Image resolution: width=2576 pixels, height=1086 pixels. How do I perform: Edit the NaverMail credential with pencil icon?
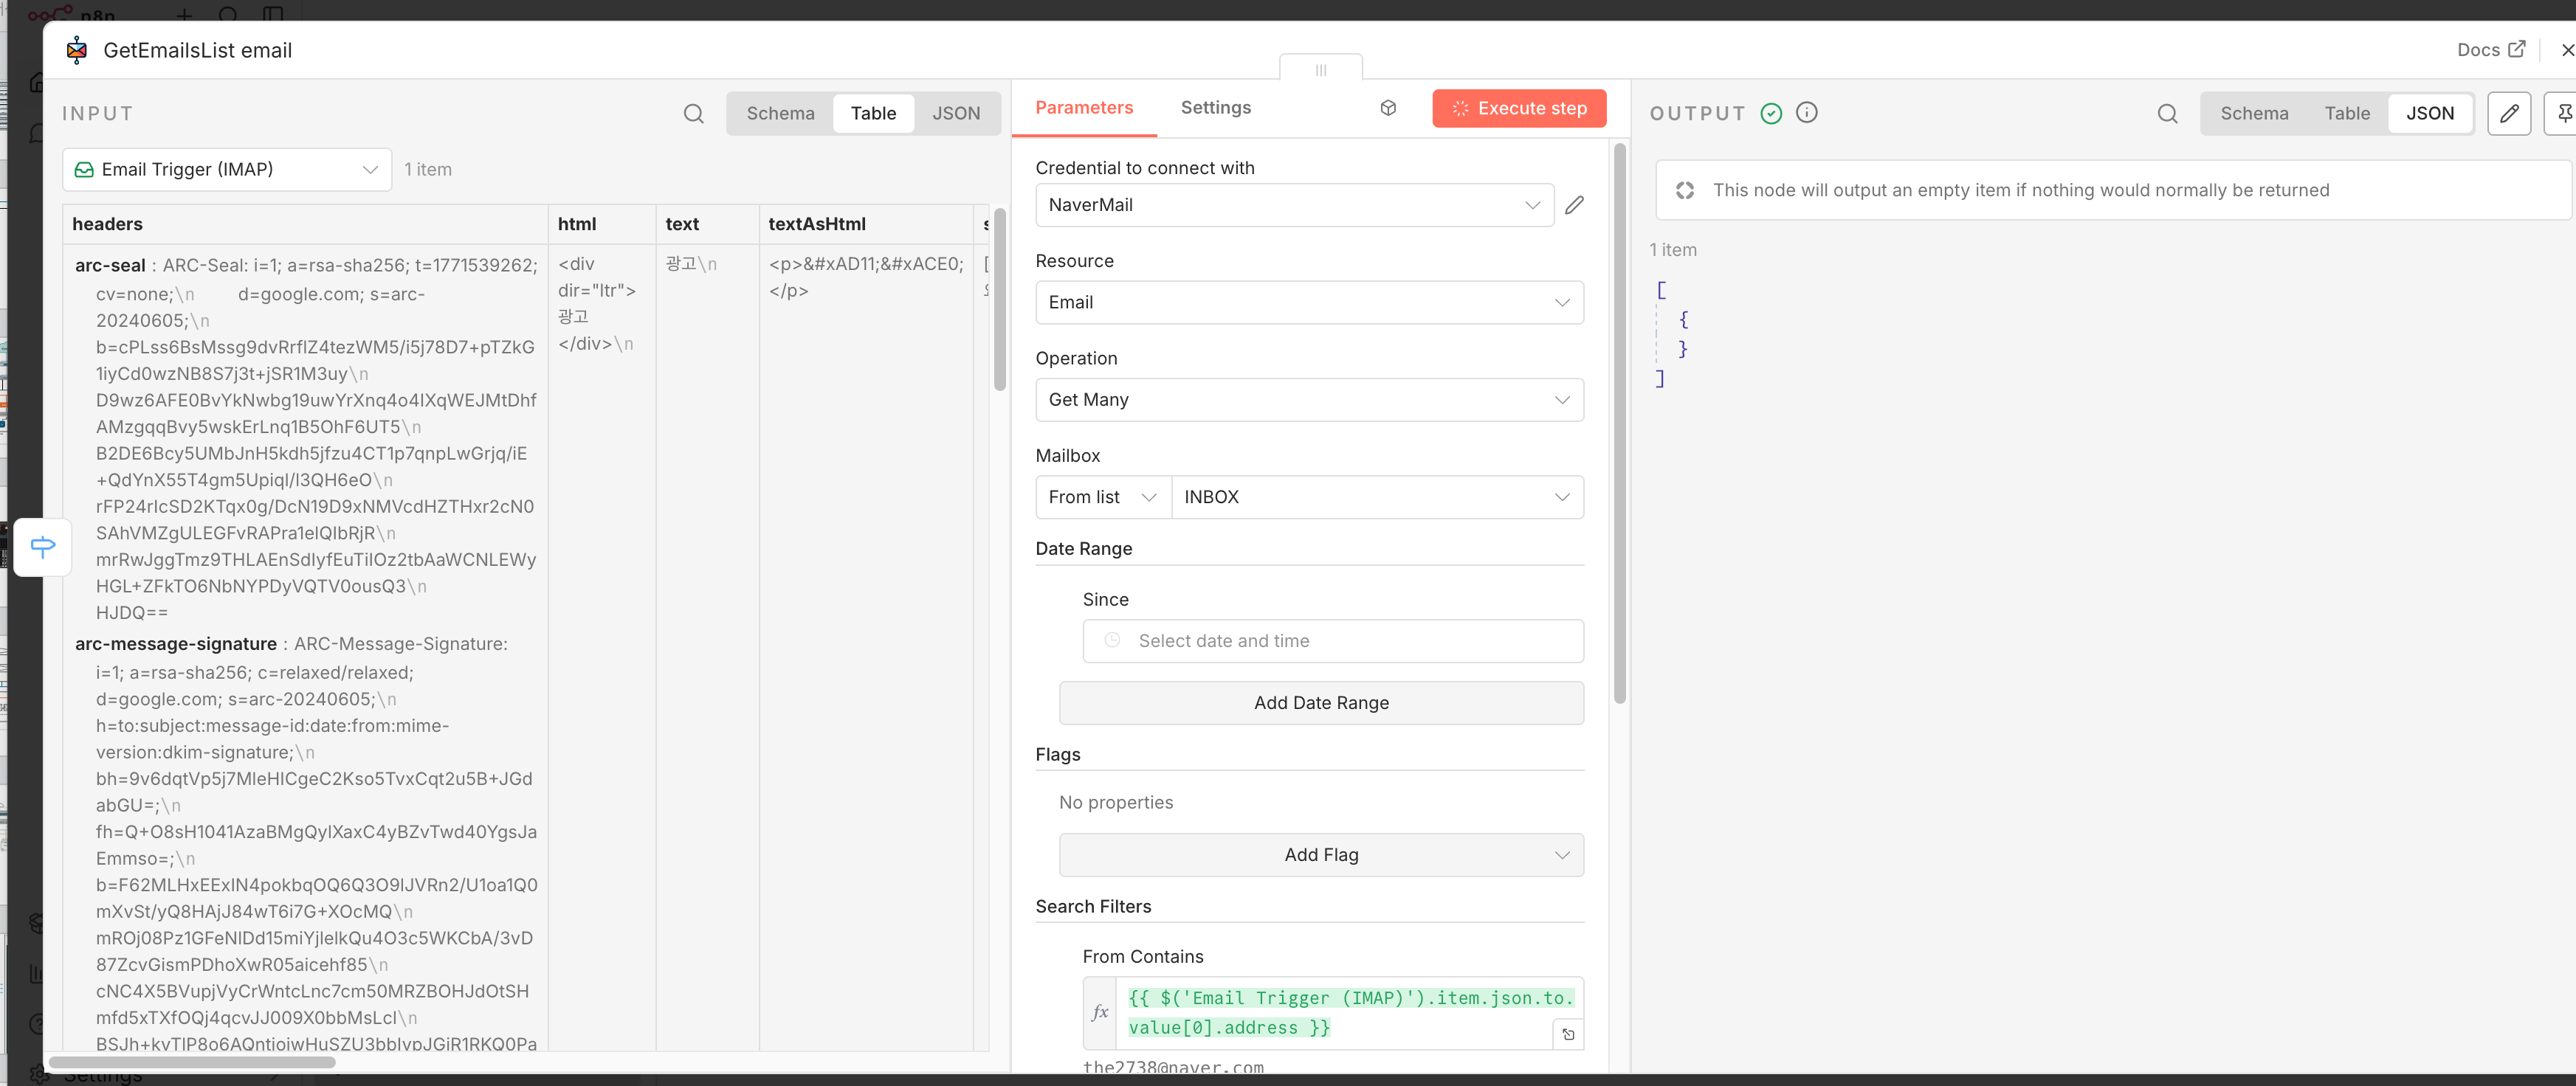coord(1574,205)
